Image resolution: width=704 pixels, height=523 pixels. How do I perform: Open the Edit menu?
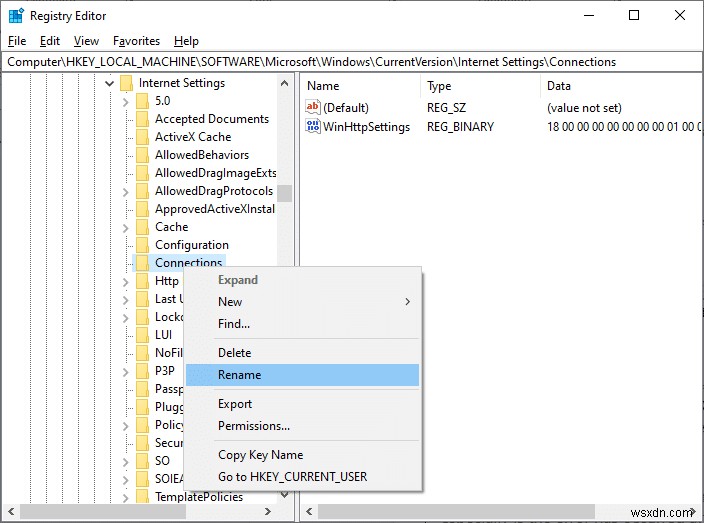(50, 41)
